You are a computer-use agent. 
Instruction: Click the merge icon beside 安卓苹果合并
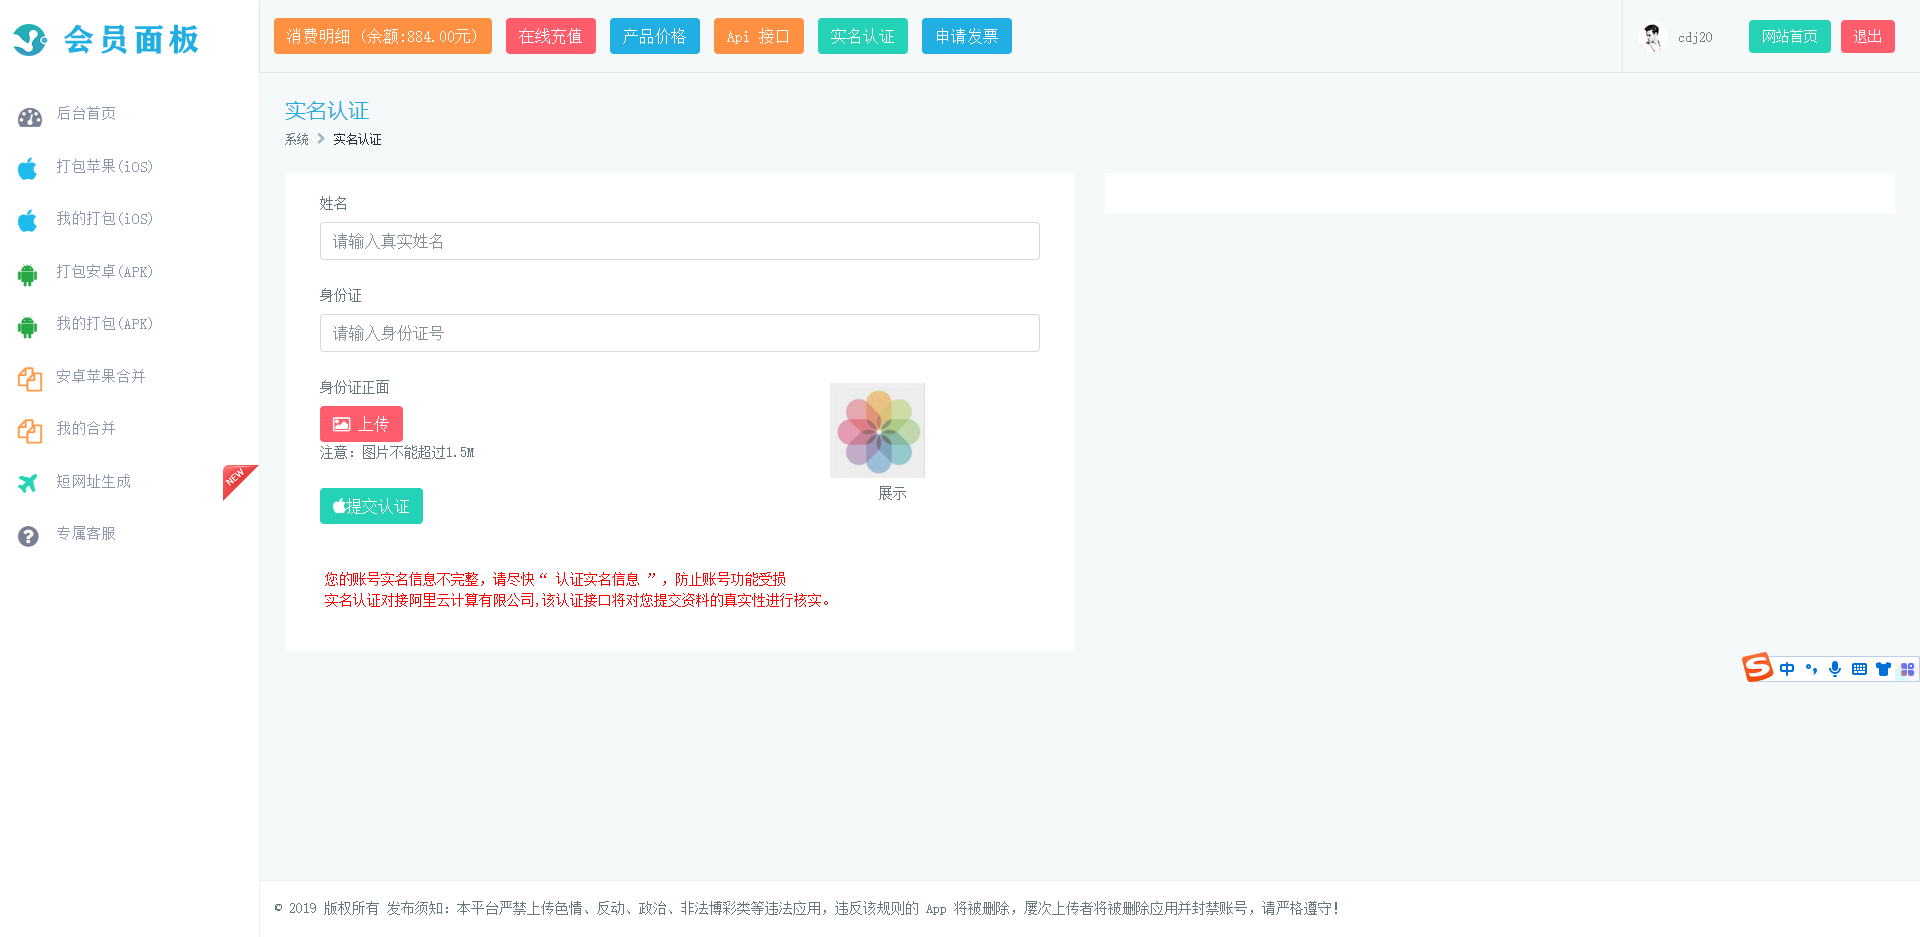(29, 379)
